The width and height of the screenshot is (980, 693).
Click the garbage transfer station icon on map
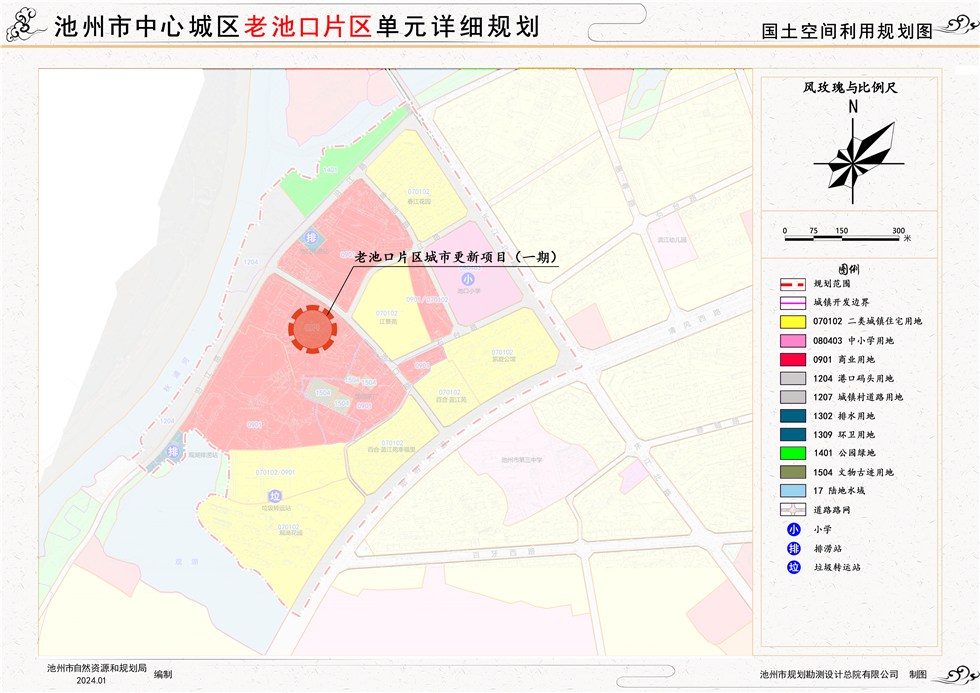(x=274, y=496)
